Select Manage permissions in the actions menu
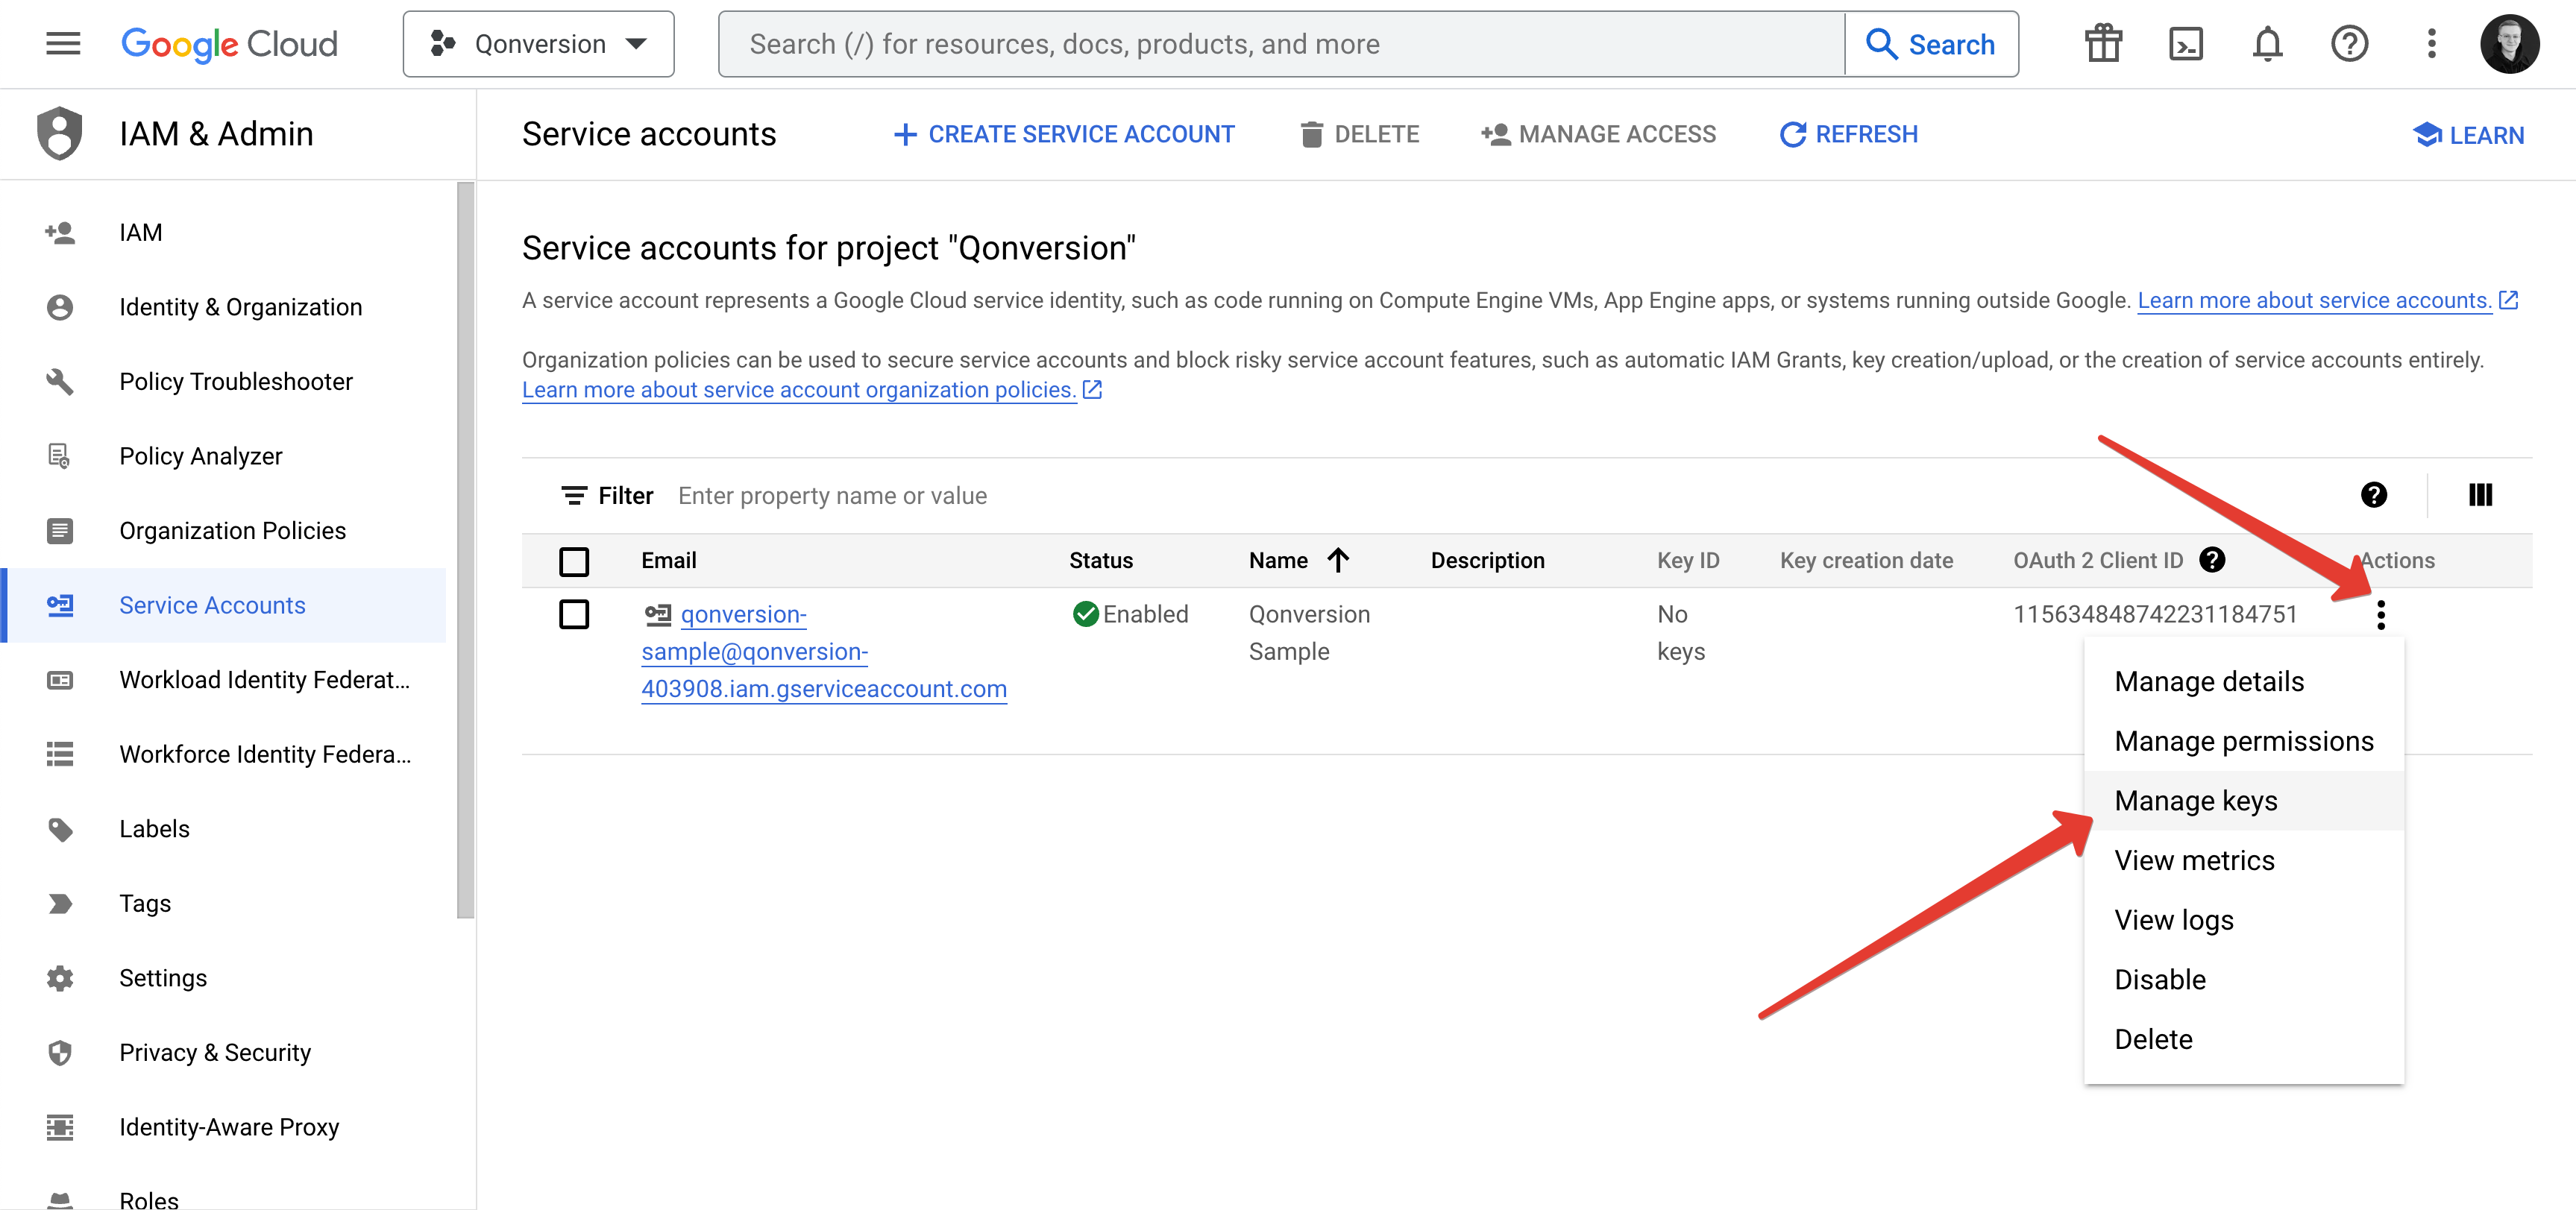 click(x=2243, y=741)
